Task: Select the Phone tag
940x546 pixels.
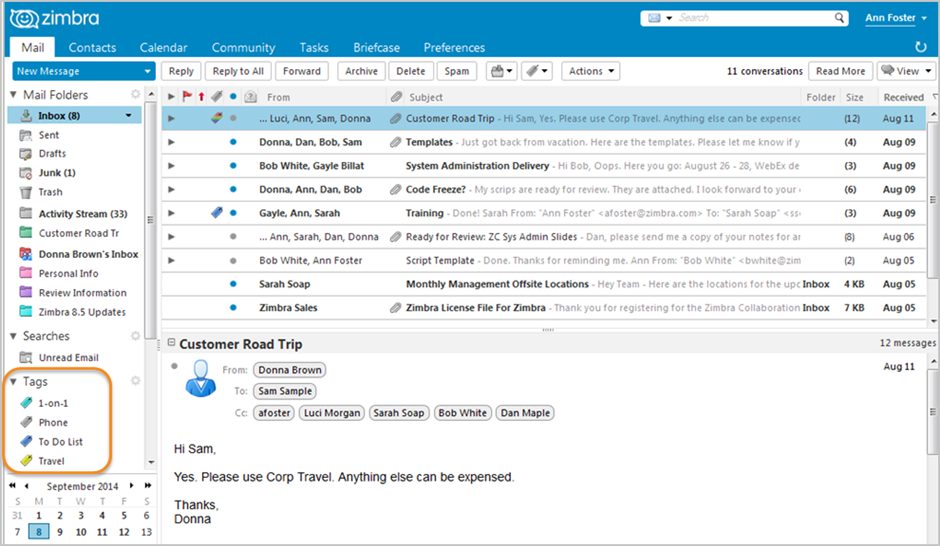Action: tap(53, 423)
